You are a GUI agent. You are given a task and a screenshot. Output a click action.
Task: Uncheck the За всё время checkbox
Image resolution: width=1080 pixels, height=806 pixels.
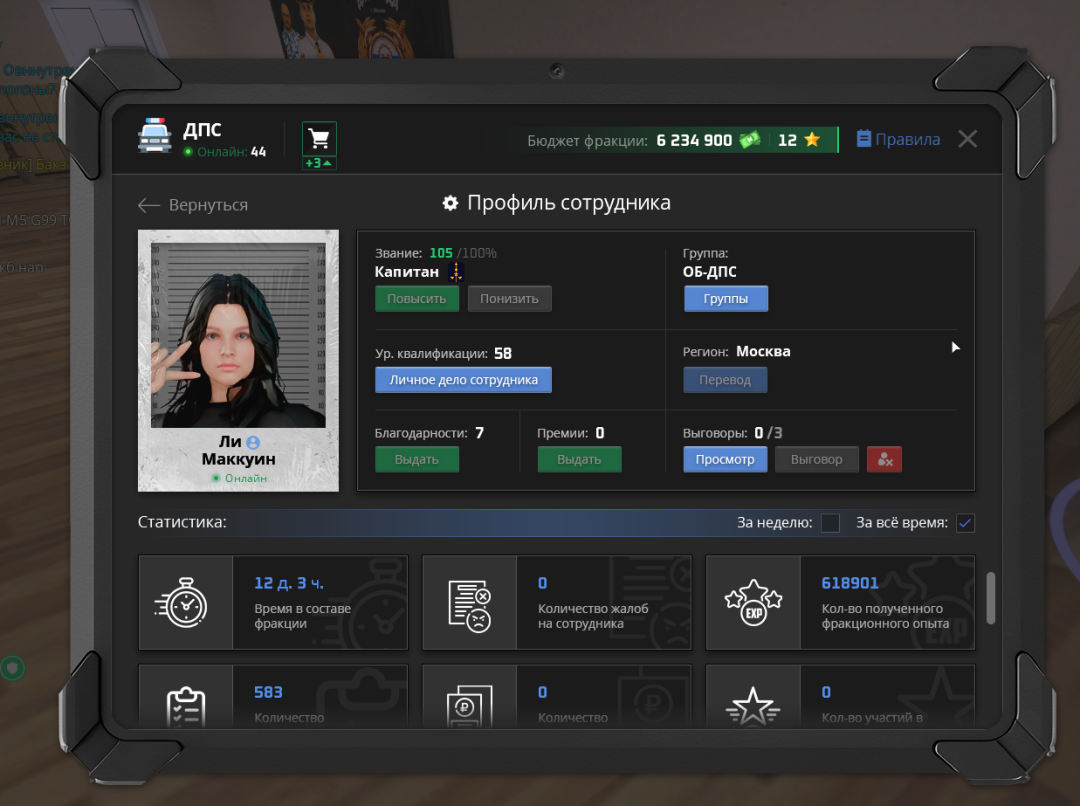(x=965, y=523)
